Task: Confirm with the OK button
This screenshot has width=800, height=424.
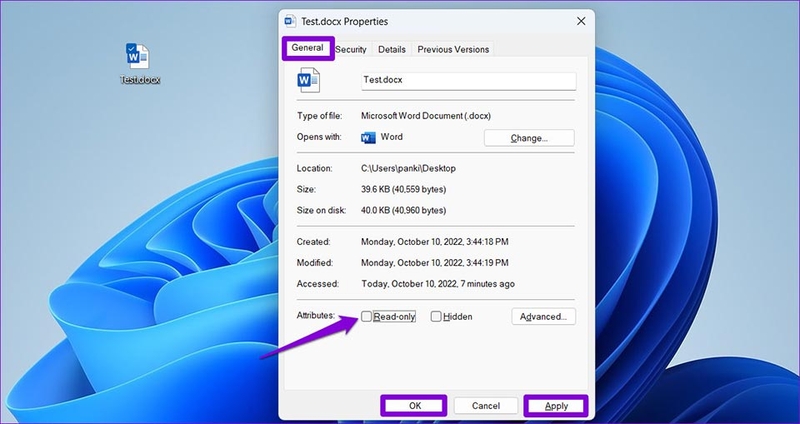Action: 414,406
